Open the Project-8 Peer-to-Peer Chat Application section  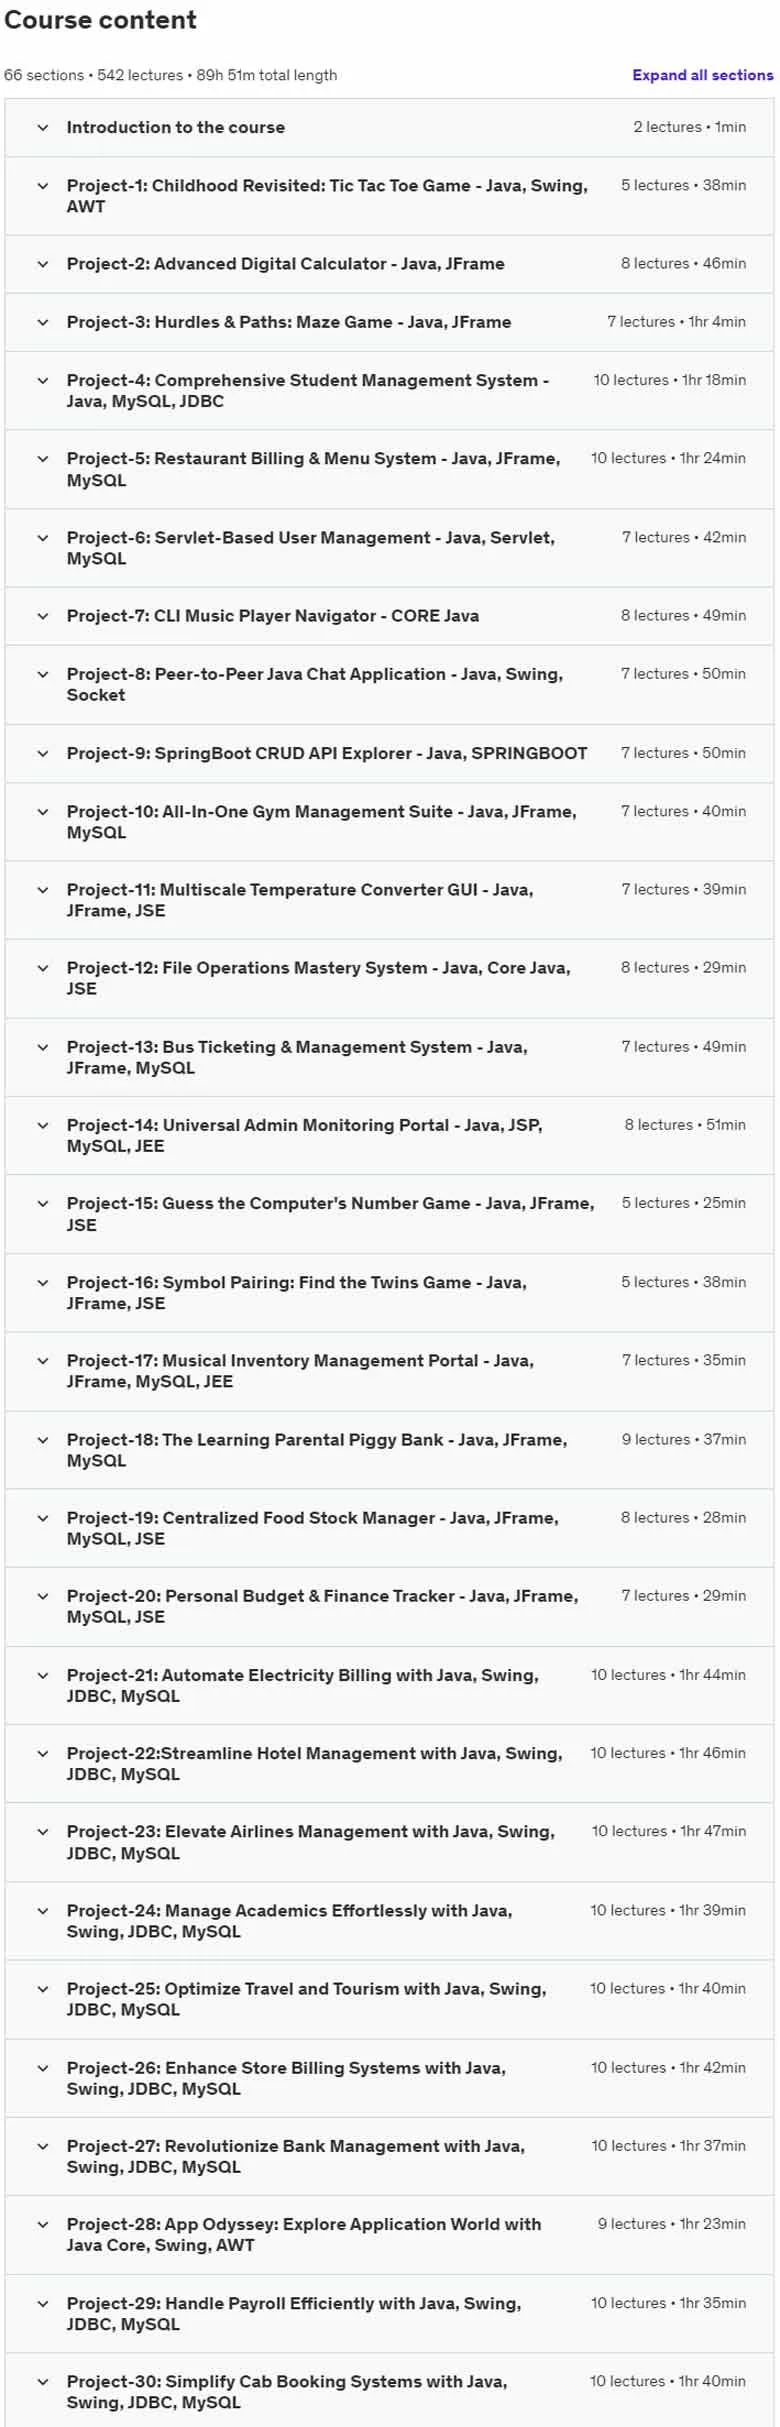coord(389,685)
